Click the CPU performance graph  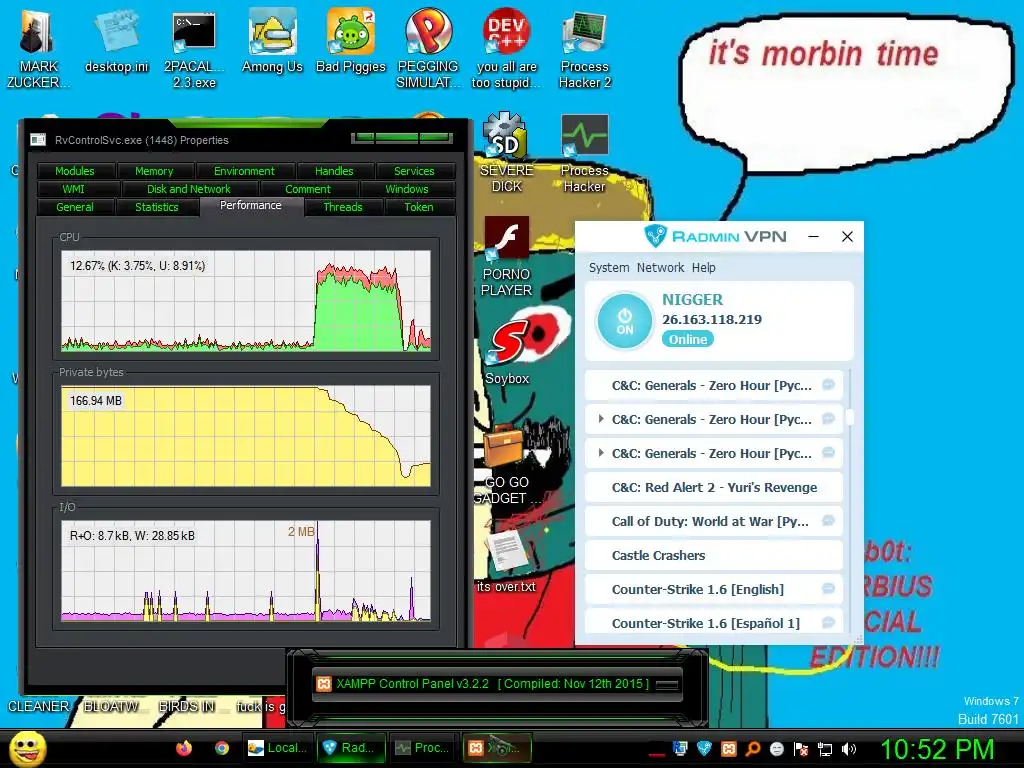click(246, 301)
